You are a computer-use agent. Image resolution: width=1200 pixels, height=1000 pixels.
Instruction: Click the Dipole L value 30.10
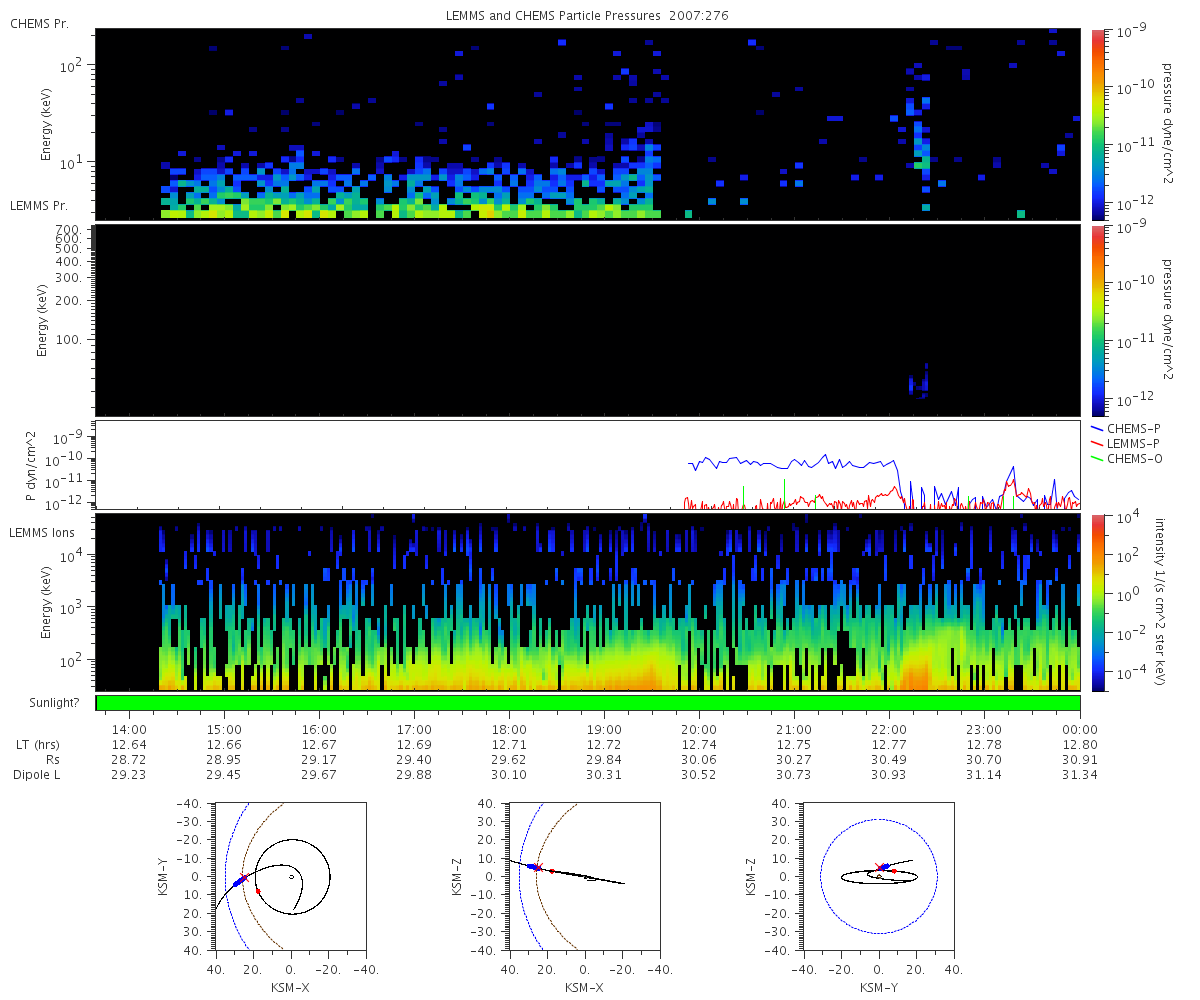[509, 775]
